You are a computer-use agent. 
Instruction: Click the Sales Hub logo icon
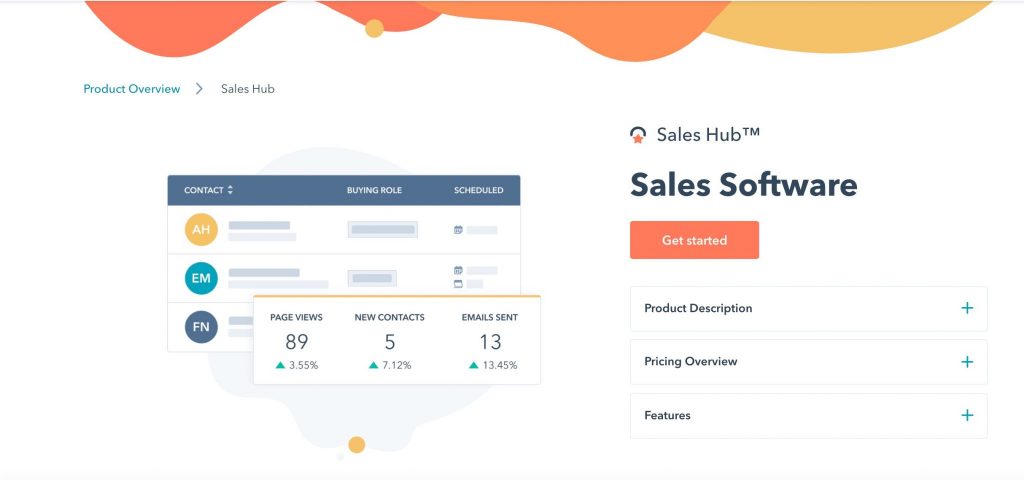pyautogui.click(x=638, y=135)
